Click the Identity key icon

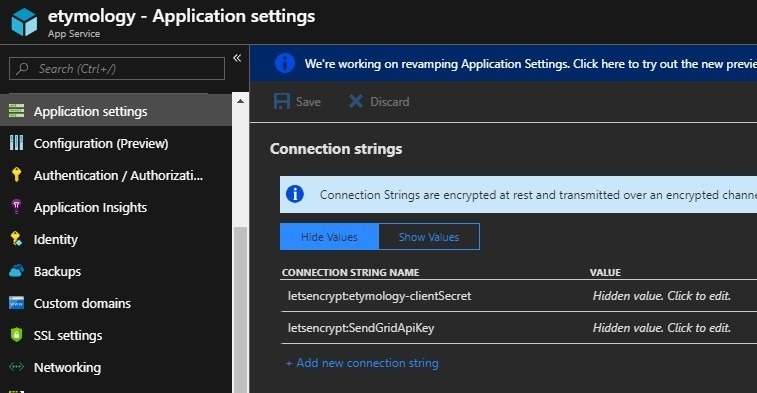(x=16, y=239)
